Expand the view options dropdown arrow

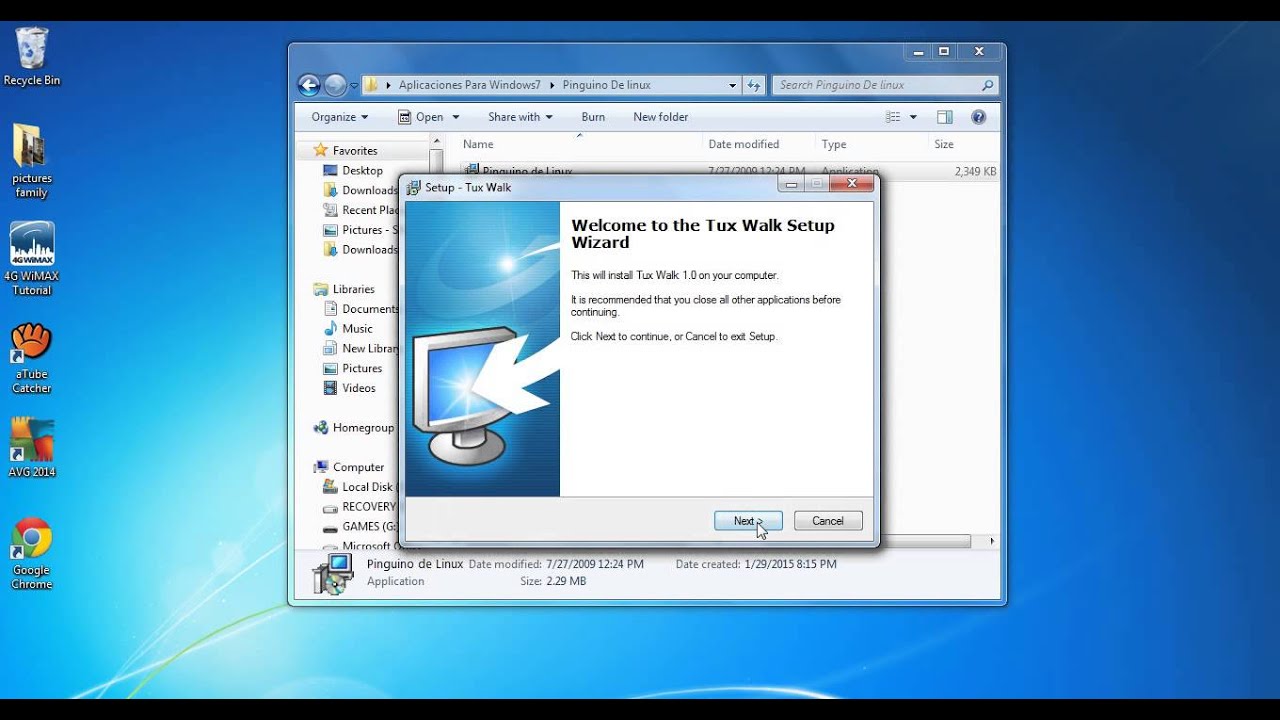pos(913,117)
